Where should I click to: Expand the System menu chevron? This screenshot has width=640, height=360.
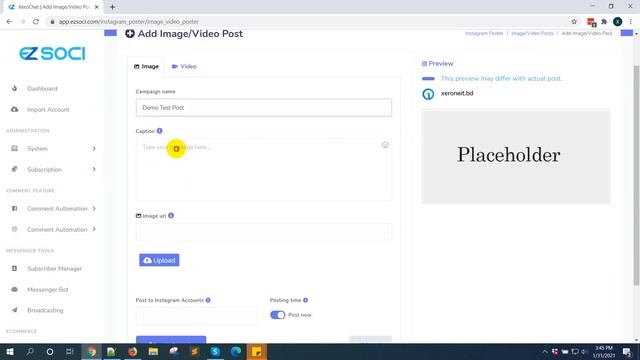94,149
